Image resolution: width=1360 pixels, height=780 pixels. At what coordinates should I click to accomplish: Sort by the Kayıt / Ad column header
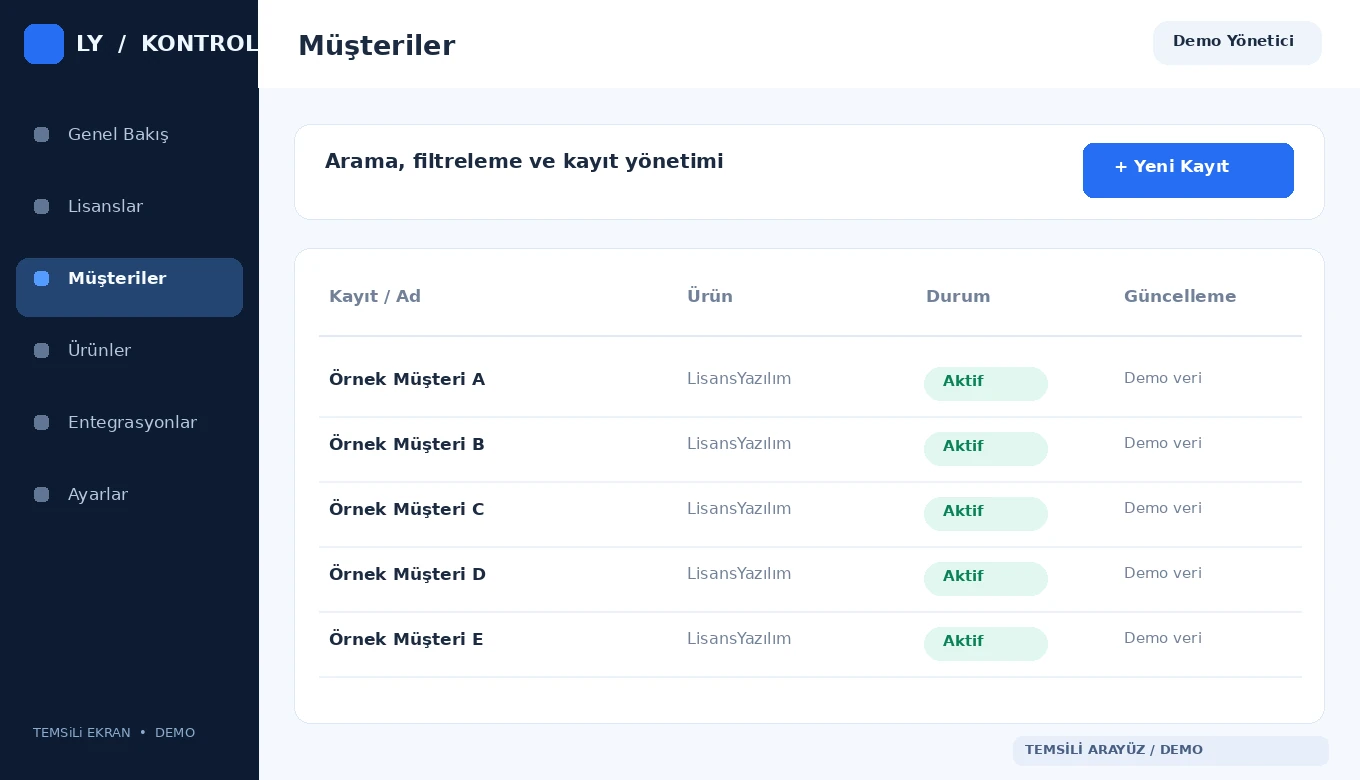375,296
